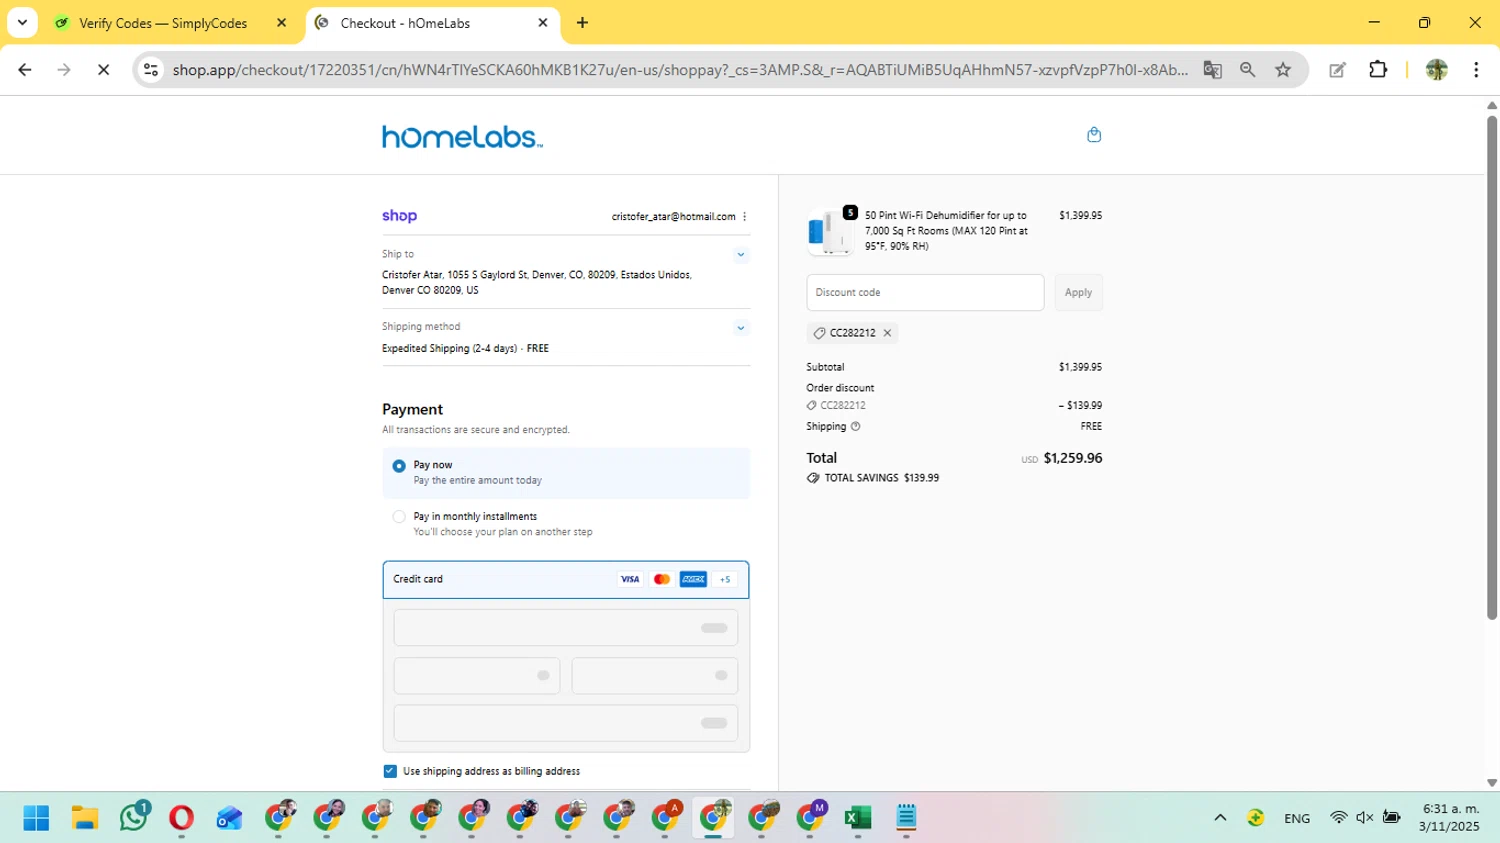Image resolution: width=1500 pixels, height=843 pixels.
Task: Open a new browser tab
Action: click(582, 23)
